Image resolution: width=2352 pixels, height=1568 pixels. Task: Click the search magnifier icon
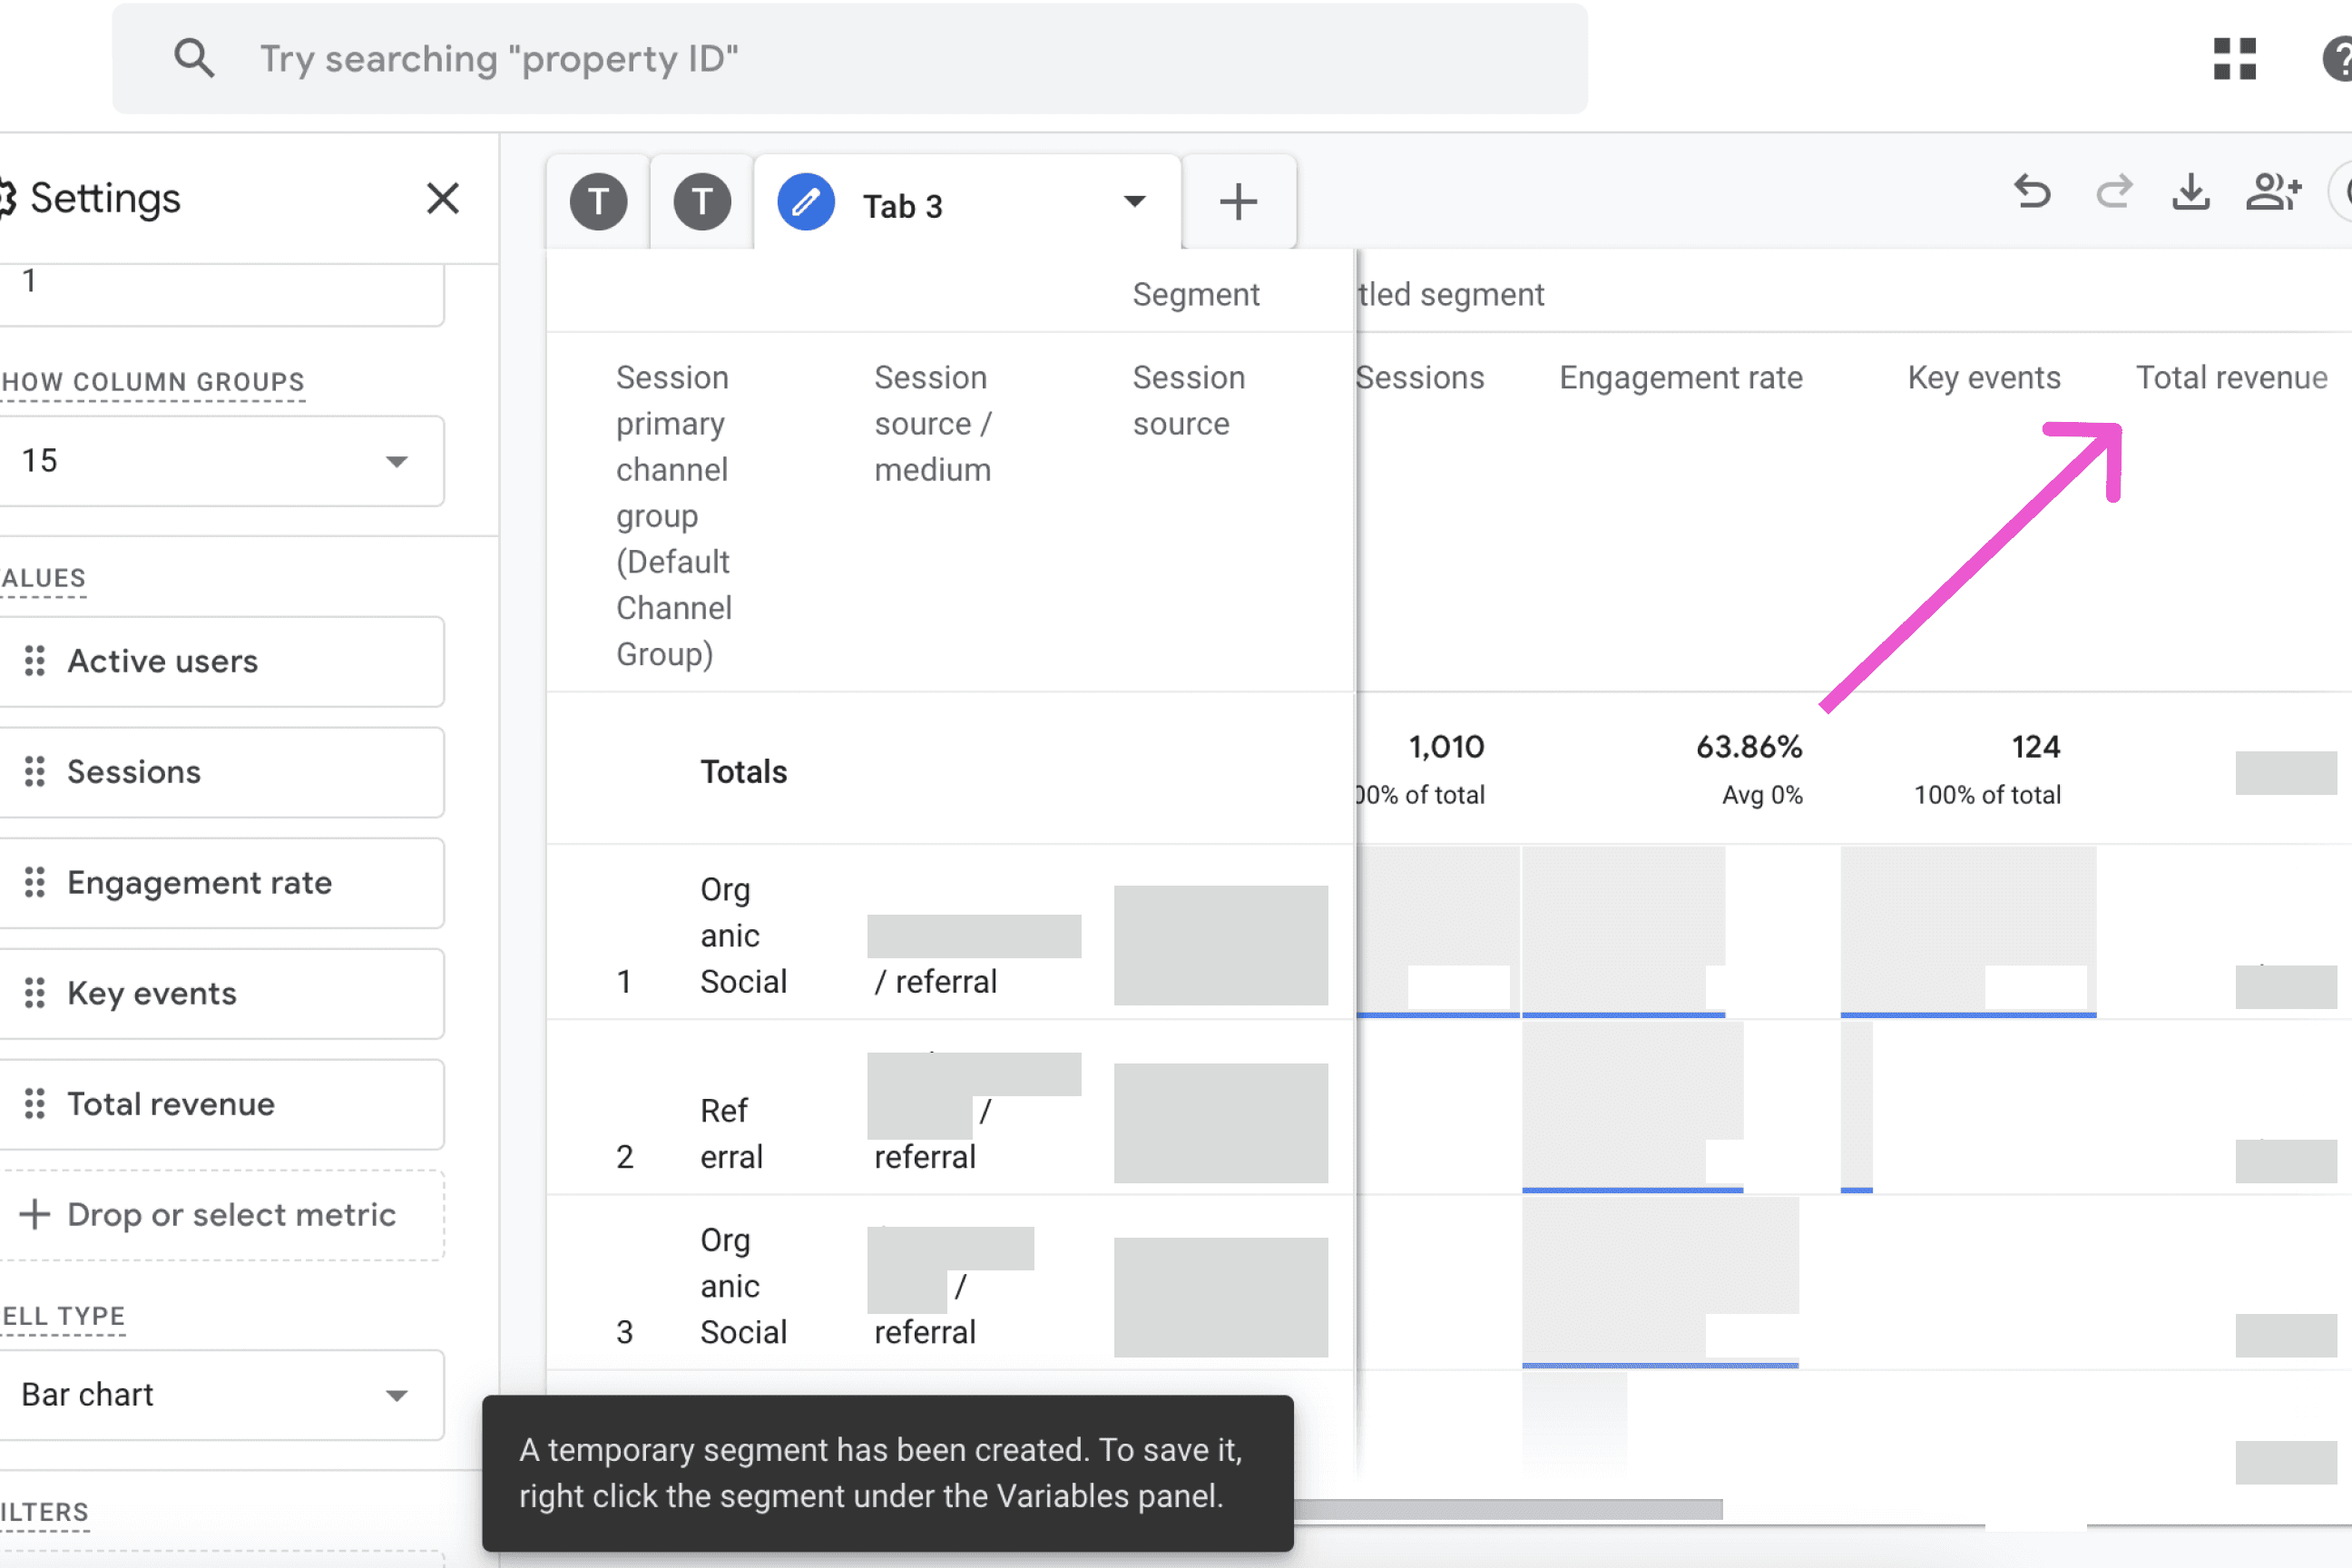[194, 58]
